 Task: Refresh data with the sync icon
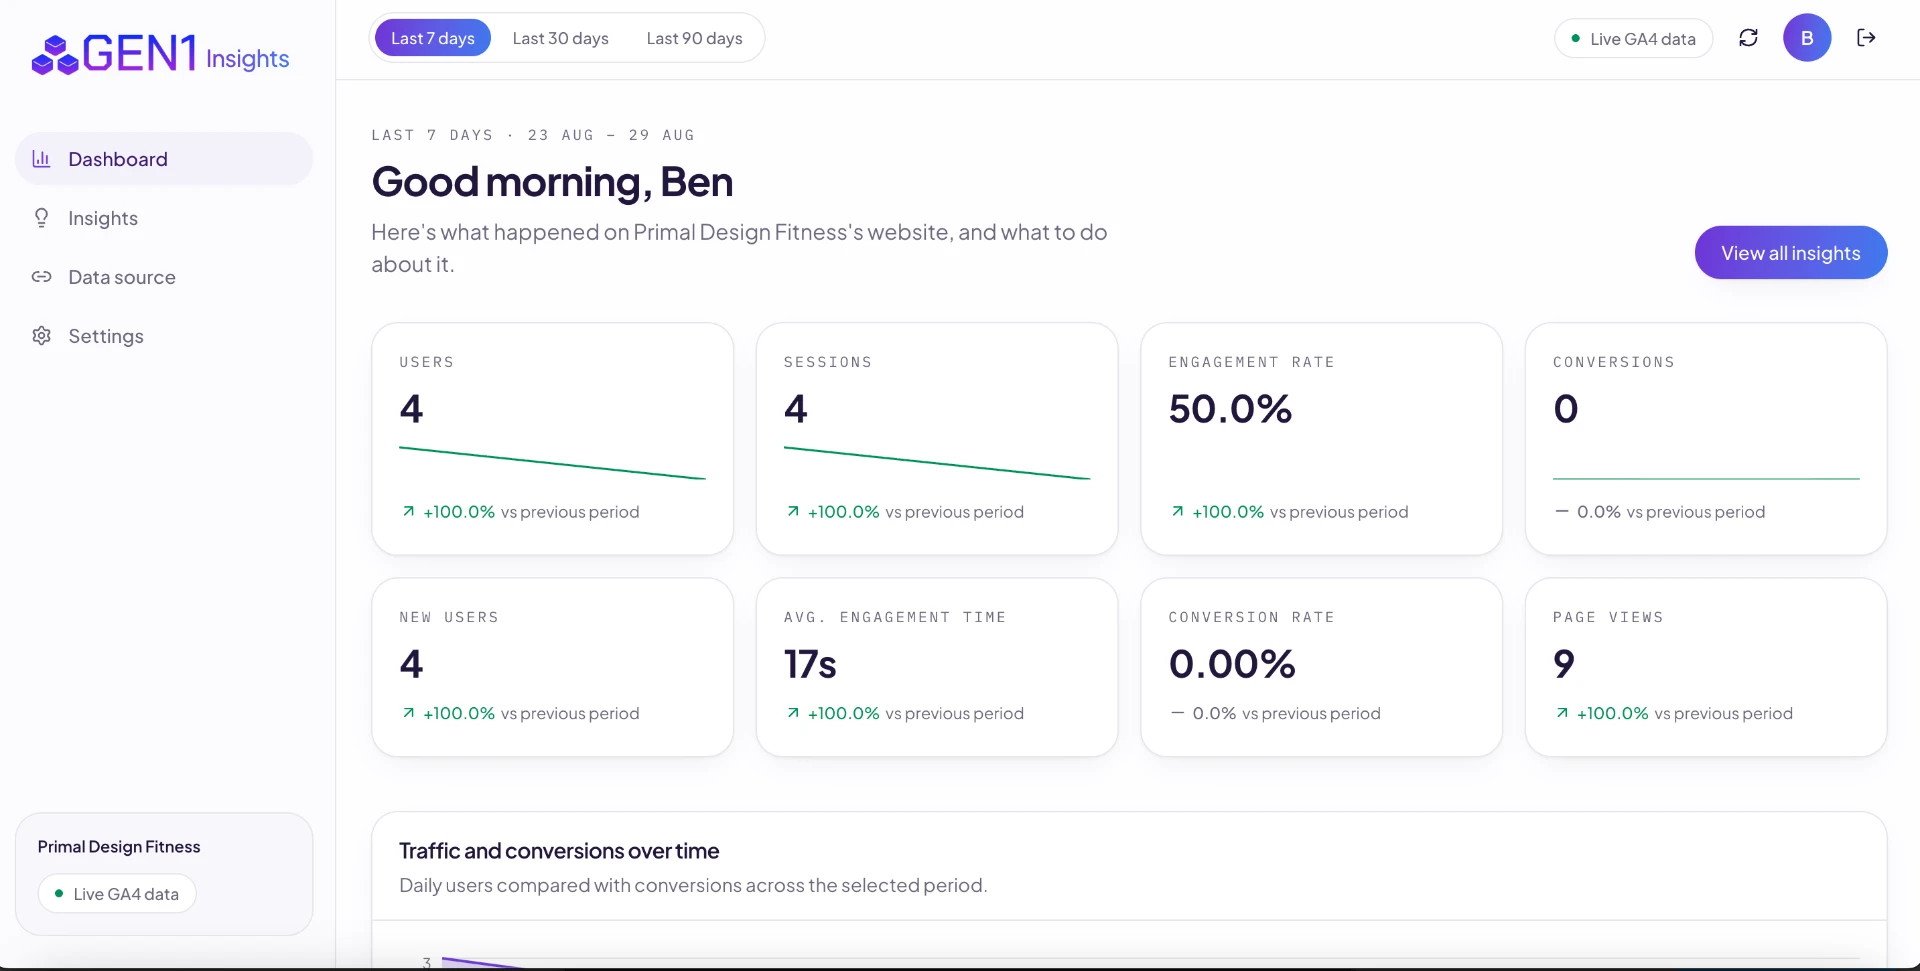pos(1748,38)
